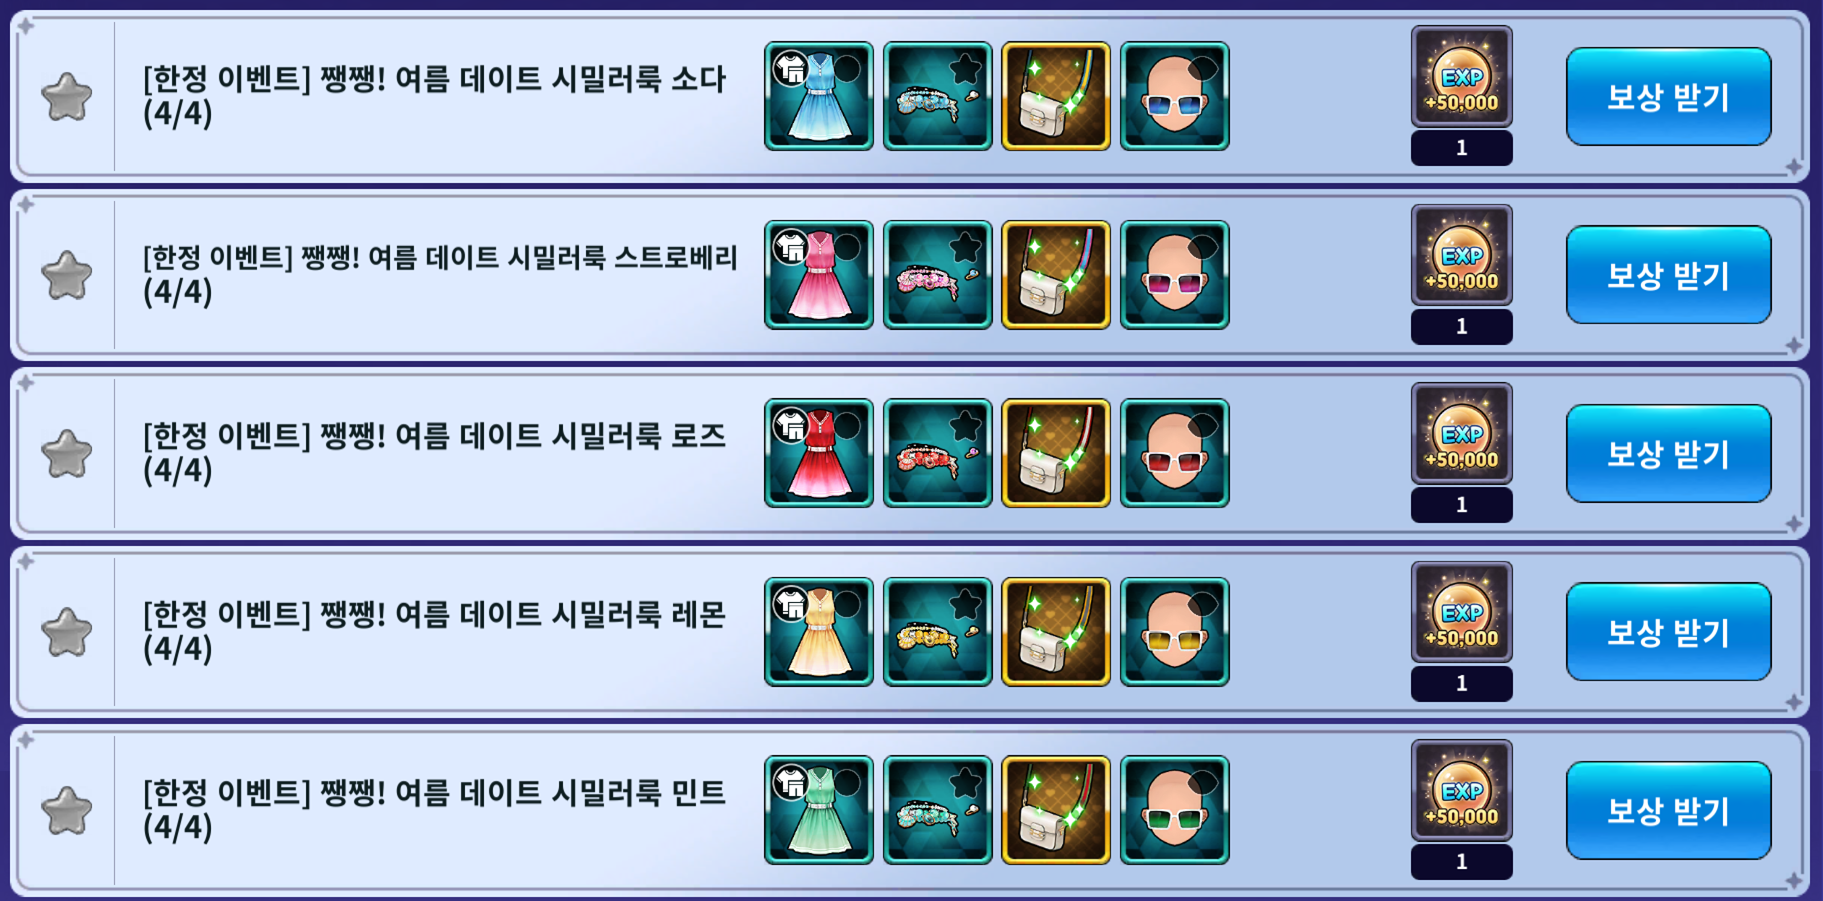View EXP +50,000 reward in 레몬 row

[x=1462, y=612]
